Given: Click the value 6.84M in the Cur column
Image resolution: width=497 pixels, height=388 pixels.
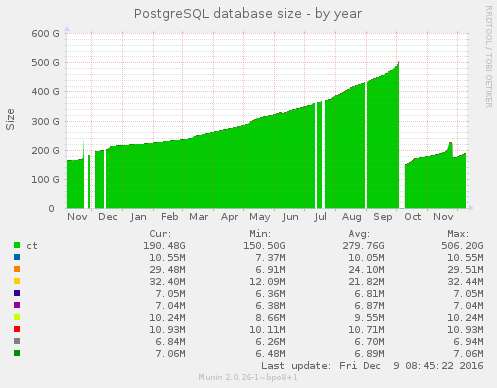Looking at the screenshot, I should (x=170, y=342).
